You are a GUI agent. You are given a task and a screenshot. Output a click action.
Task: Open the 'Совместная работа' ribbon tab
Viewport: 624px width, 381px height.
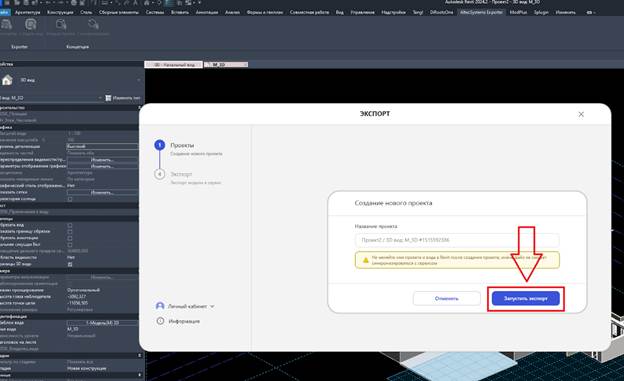click(x=310, y=12)
